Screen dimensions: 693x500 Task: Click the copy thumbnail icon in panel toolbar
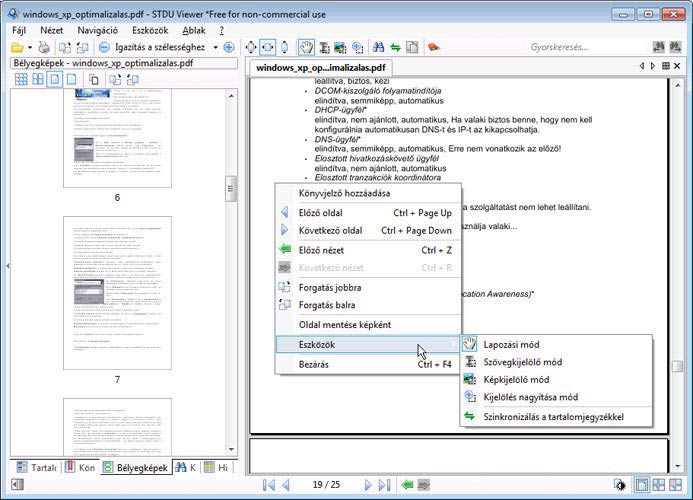point(94,80)
